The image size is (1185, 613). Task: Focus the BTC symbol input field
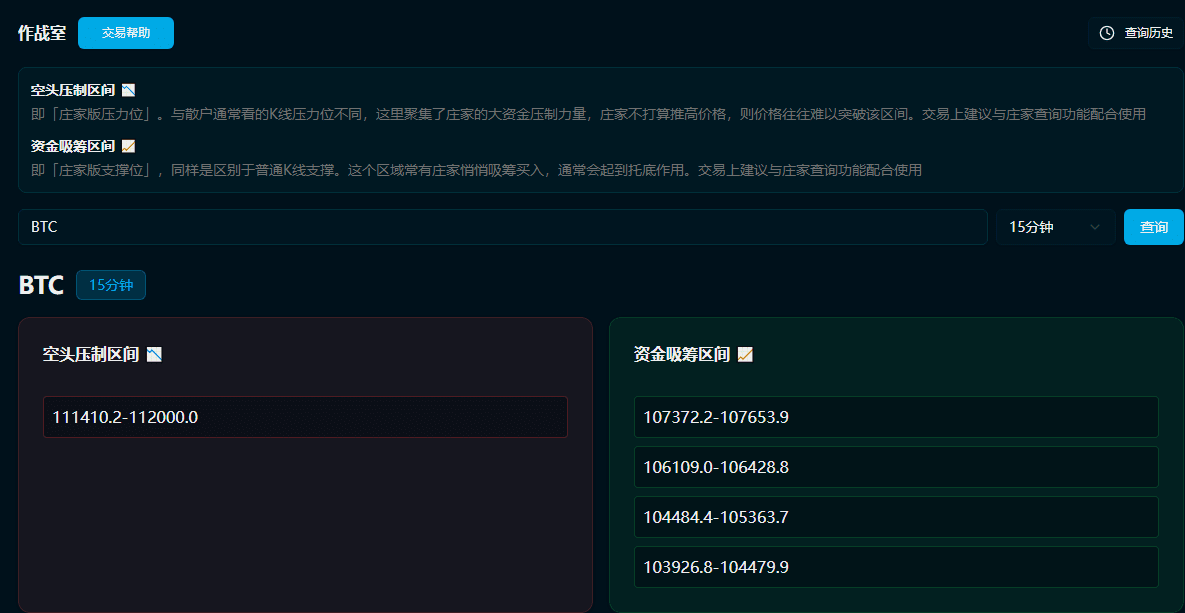click(502, 227)
